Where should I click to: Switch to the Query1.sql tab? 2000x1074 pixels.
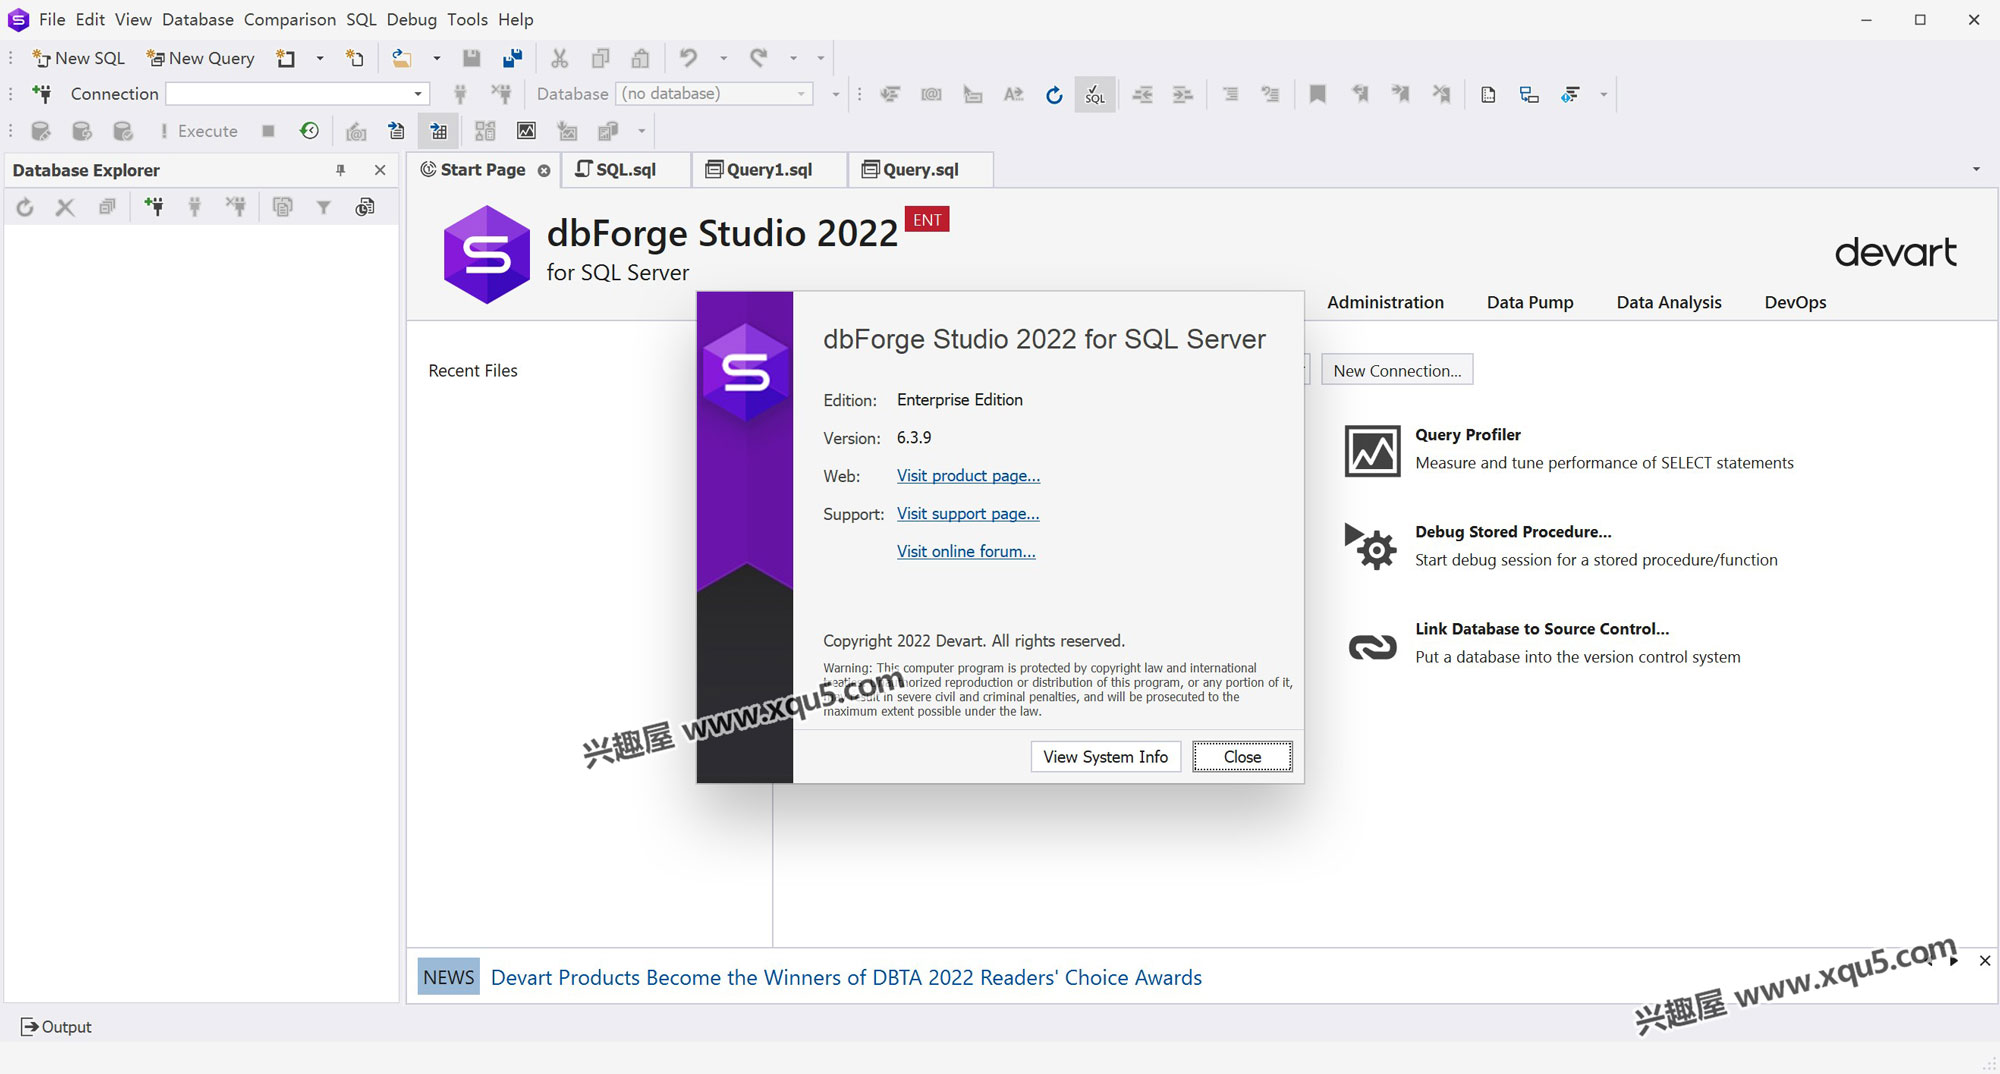point(769,169)
